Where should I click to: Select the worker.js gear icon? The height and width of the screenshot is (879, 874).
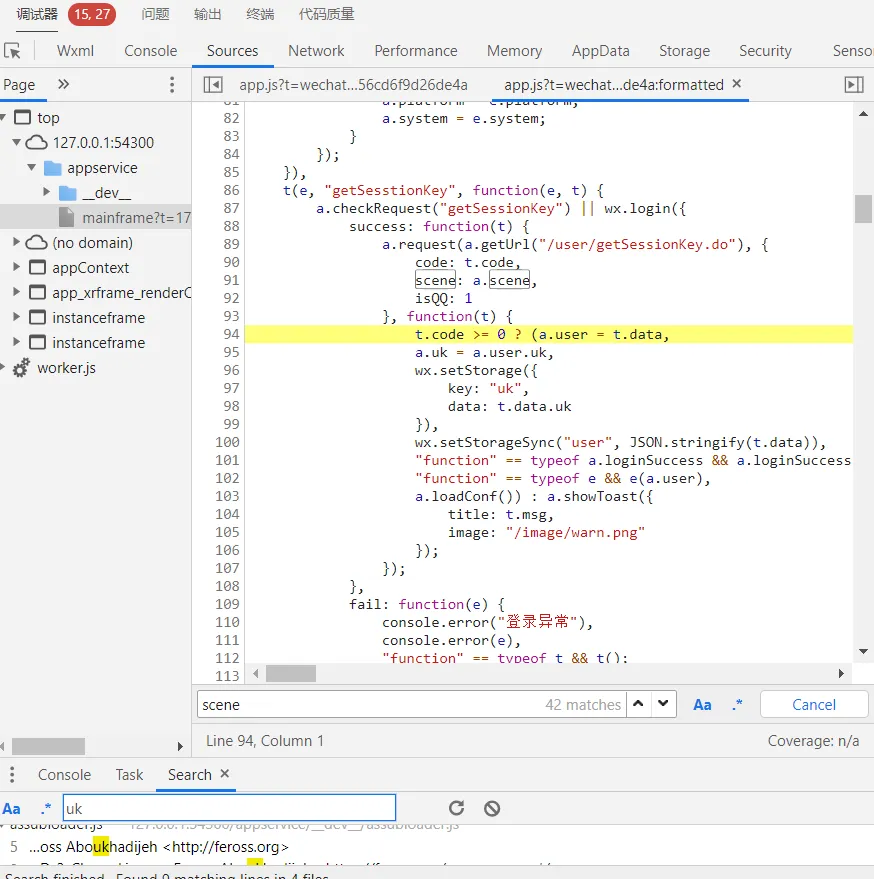[21, 368]
